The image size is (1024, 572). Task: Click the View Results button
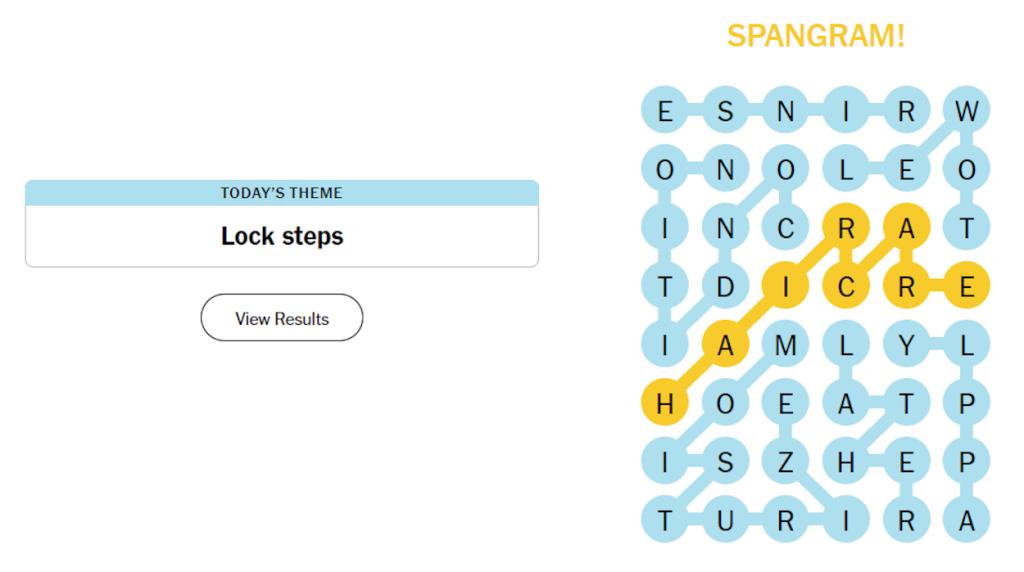(x=281, y=318)
